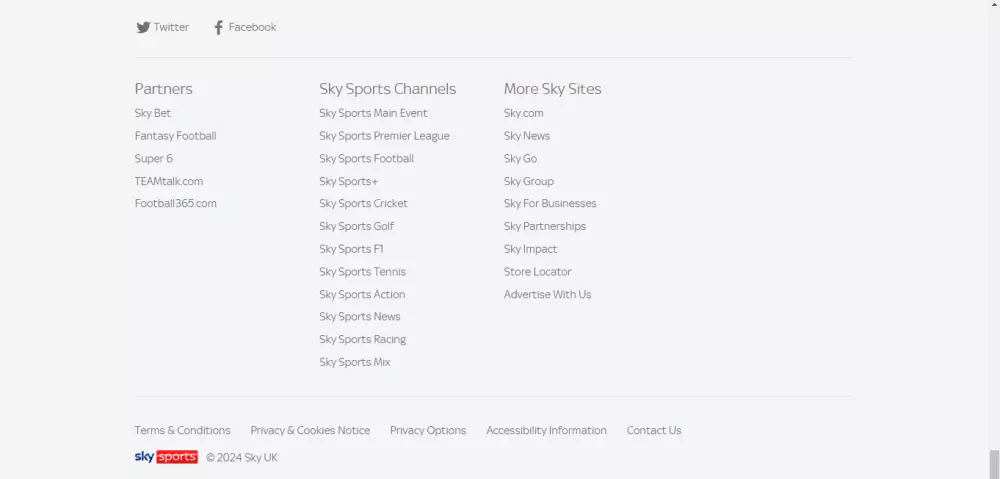Screen dimensions: 1000x479
Task: Go to Sky Sports Golf
Action: click(x=357, y=226)
